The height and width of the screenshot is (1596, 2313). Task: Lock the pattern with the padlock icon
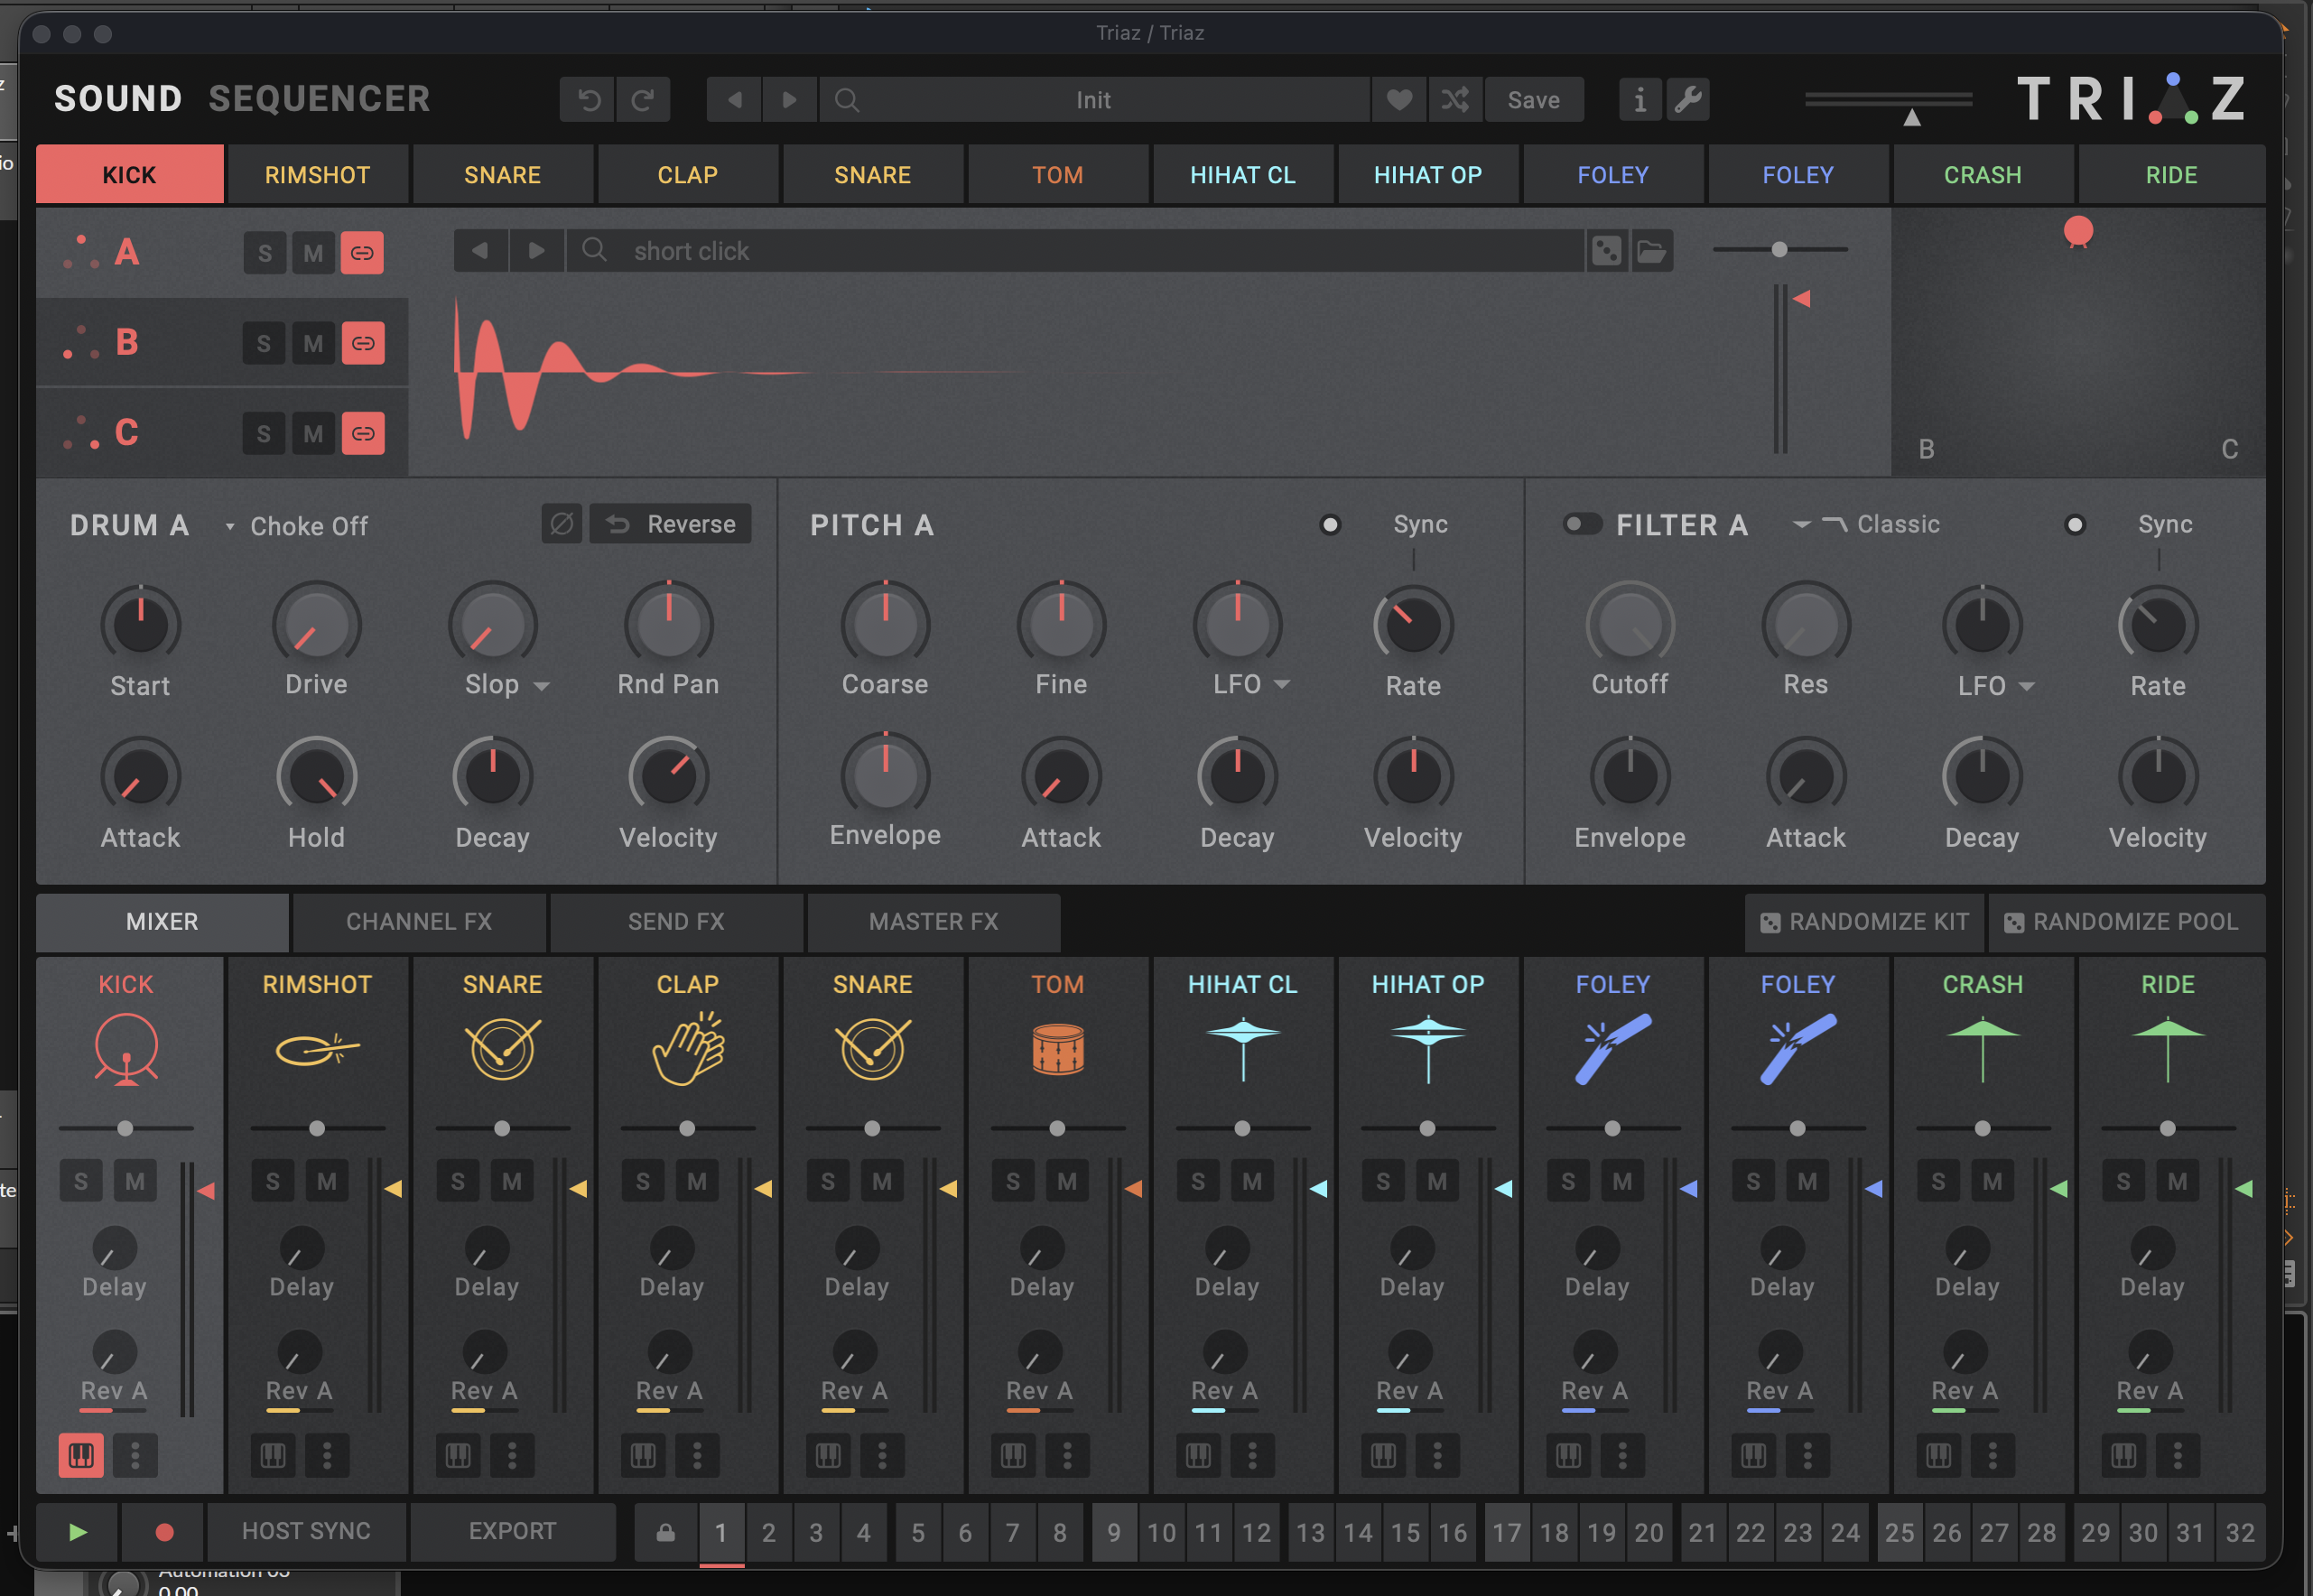(x=665, y=1532)
